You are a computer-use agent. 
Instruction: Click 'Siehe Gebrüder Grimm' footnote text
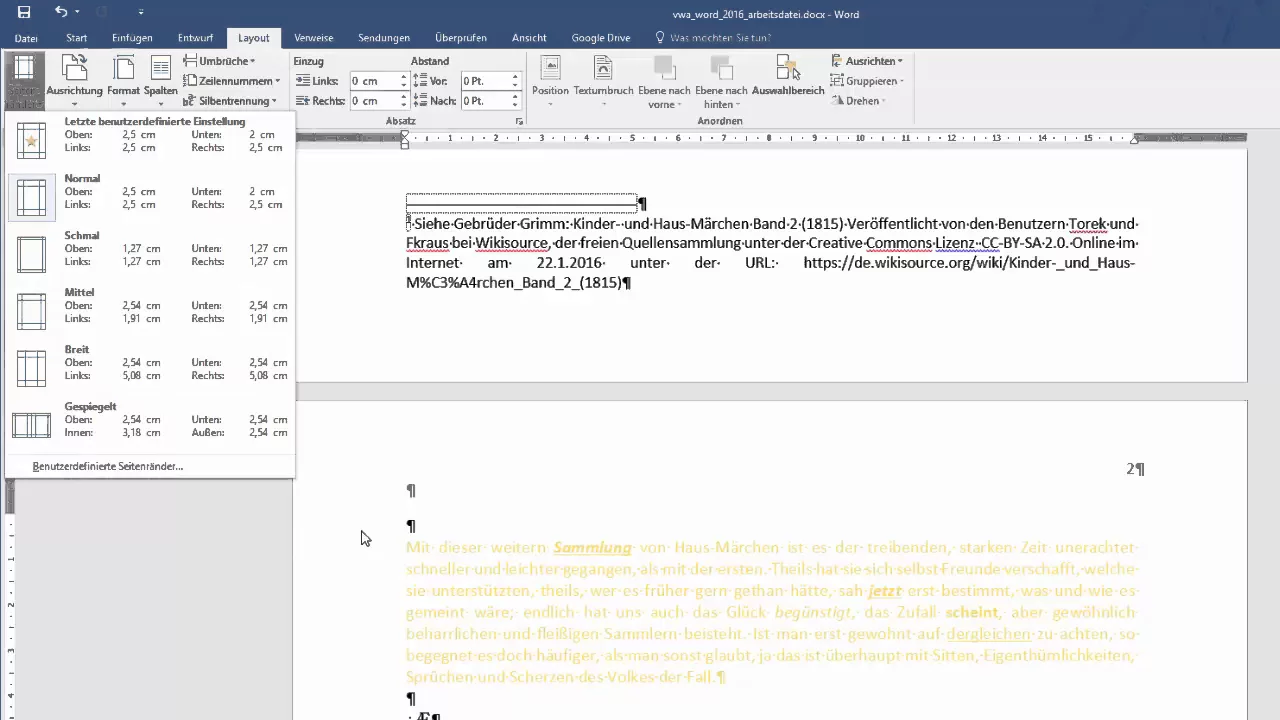(x=489, y=224)
